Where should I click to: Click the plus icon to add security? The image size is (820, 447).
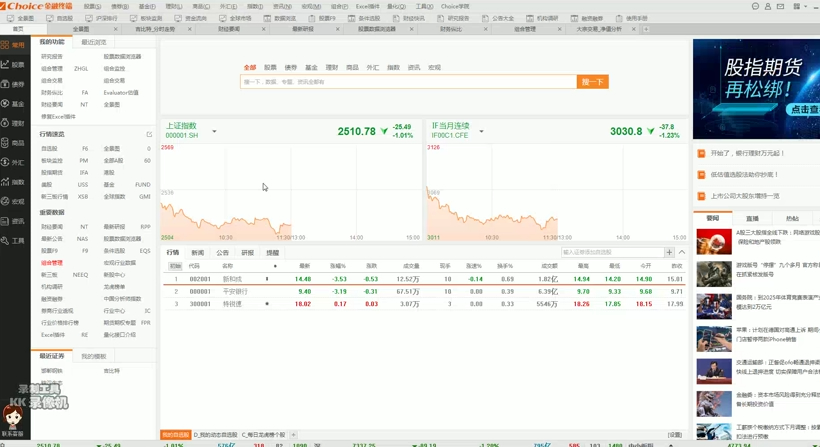click(x=669, y=253)
